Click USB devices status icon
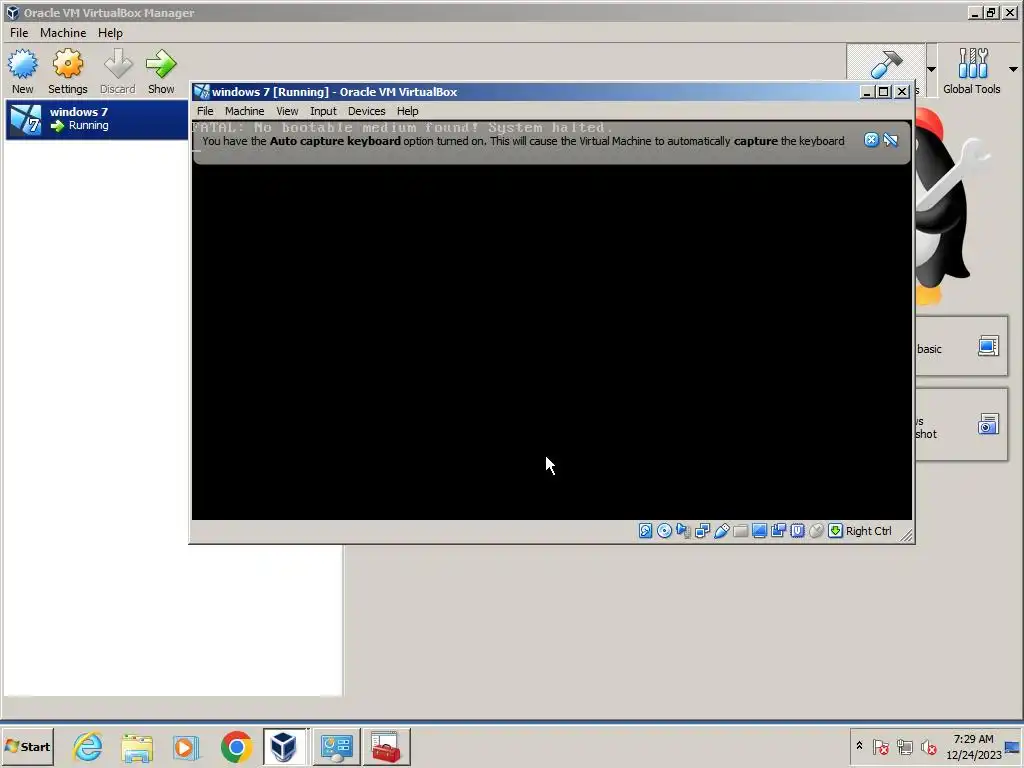 (721, 531)
